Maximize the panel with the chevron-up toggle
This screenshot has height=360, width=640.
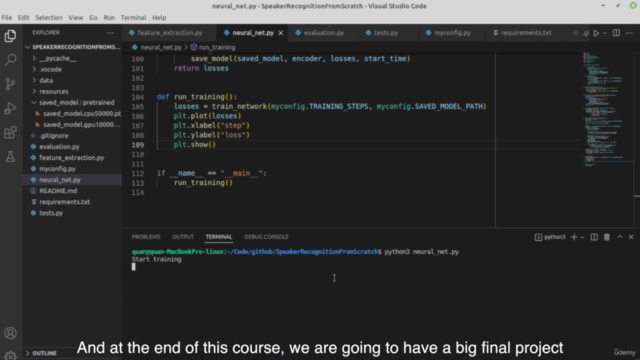pyautogui.click(x=620, y=237)
